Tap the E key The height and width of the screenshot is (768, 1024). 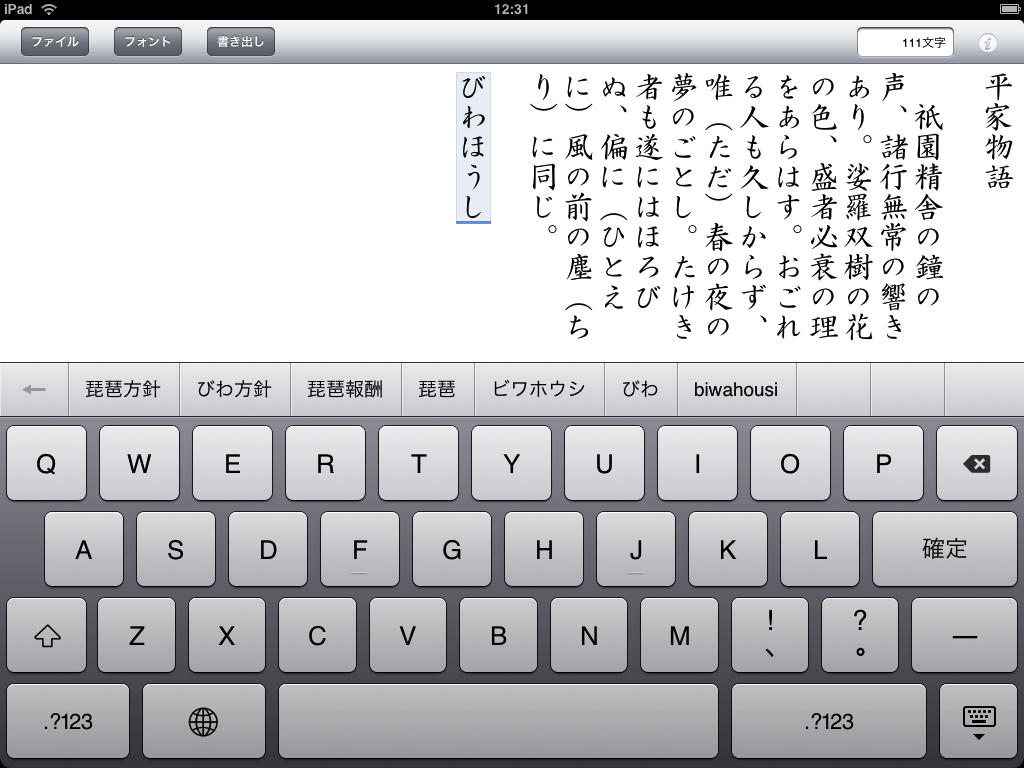click(x=232, y=464)
